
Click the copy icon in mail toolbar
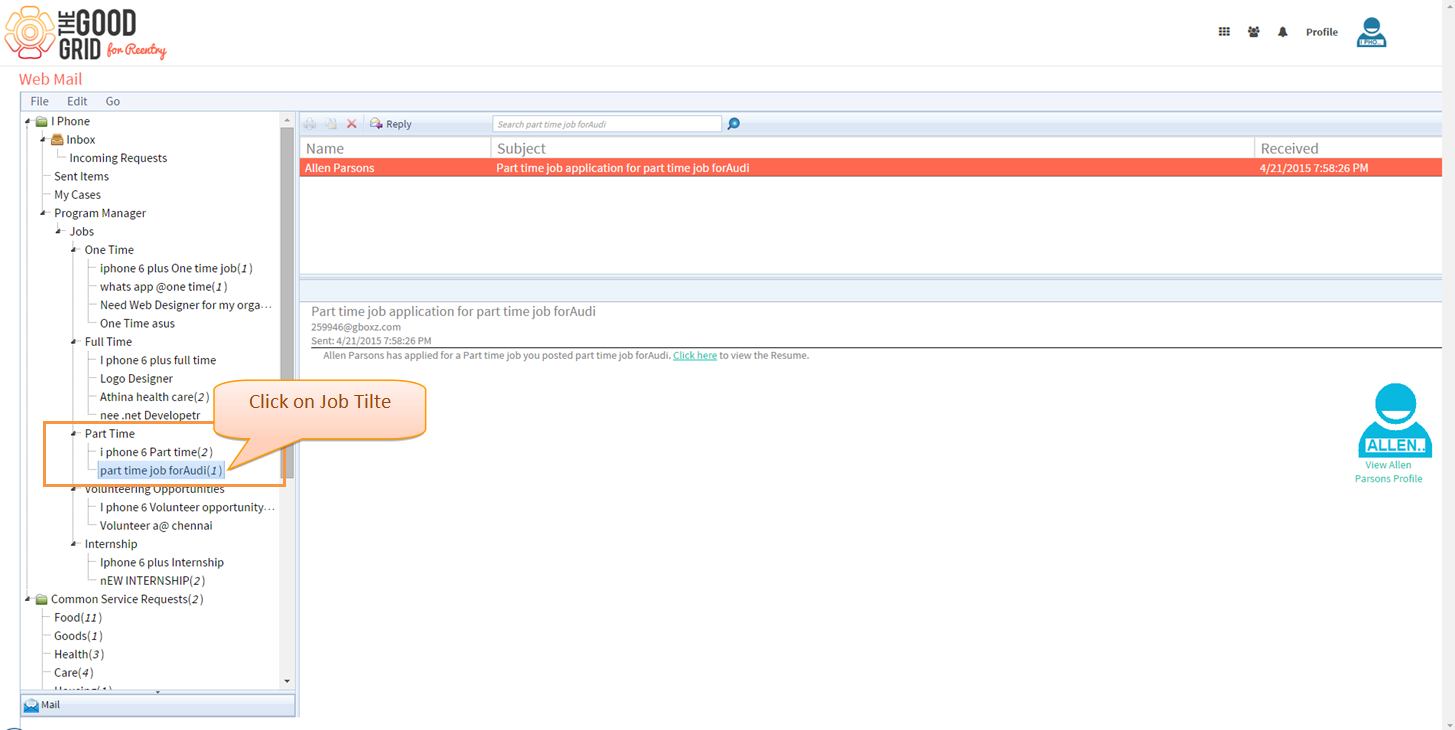coord(330,124)
